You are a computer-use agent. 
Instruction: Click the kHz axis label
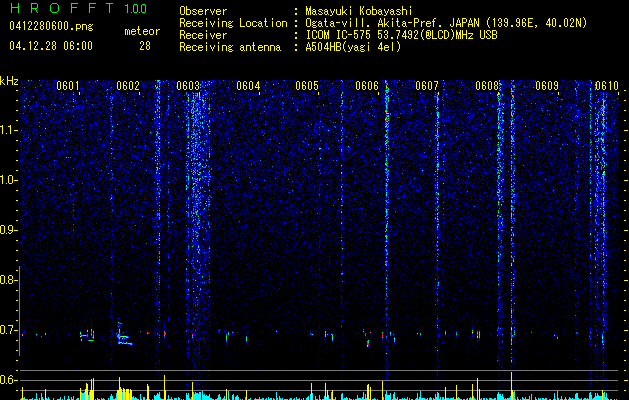pos(9,81)
